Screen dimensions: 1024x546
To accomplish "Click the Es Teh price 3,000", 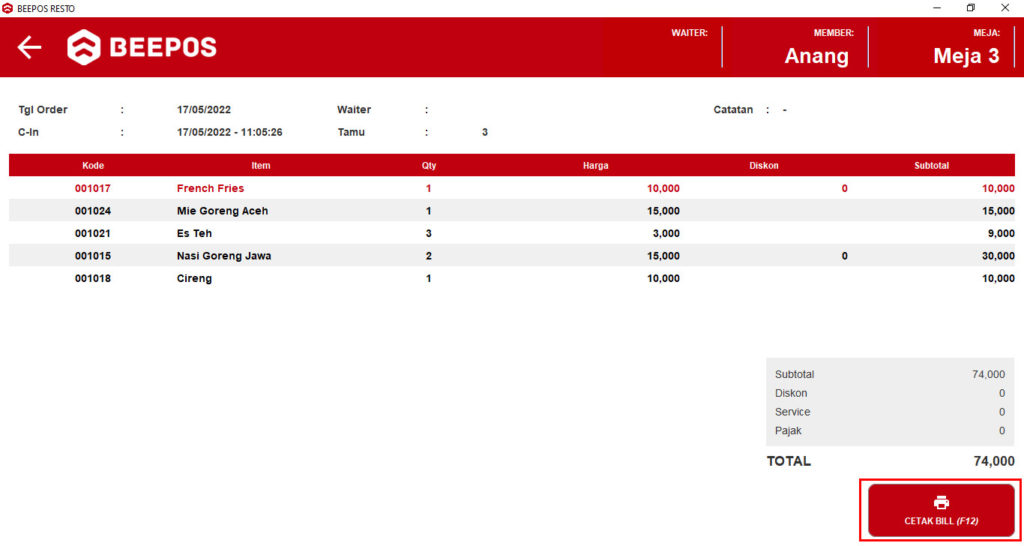I will tap(666, 233).
